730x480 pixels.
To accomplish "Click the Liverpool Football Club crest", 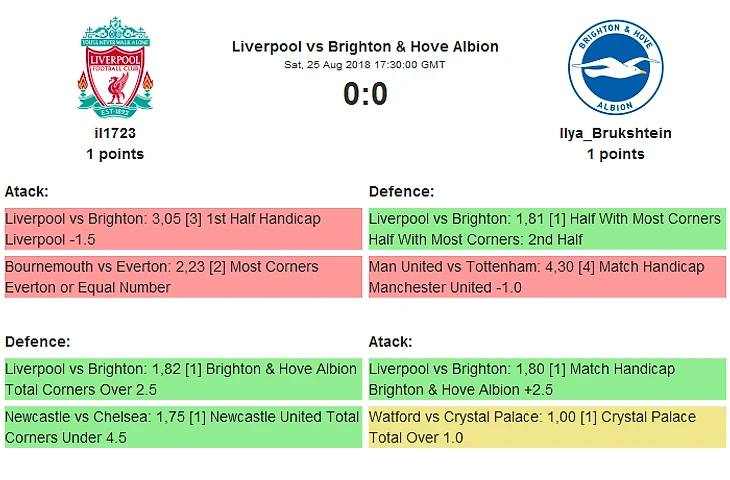I will pyautogui.click(x=115, y=68).
